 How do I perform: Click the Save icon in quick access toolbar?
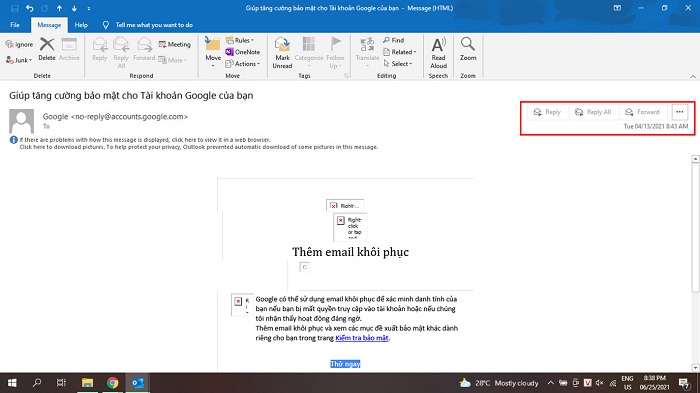pyautogui.click(x=15, y=8)
